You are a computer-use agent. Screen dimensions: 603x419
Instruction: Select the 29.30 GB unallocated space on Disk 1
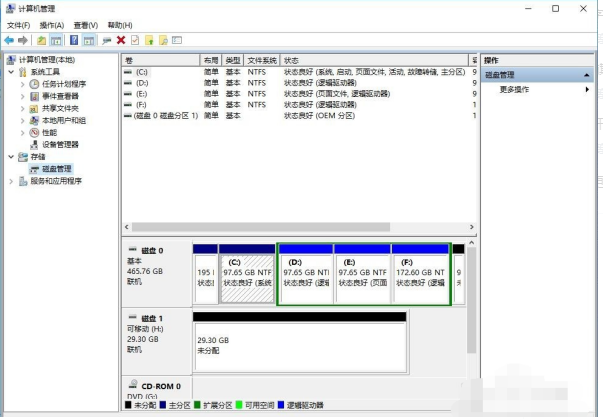299,346
